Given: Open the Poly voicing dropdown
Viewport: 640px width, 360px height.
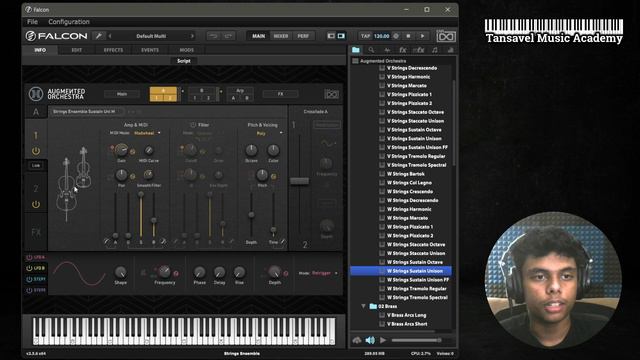Looking at the screenshot, I should tap(269, 133).
